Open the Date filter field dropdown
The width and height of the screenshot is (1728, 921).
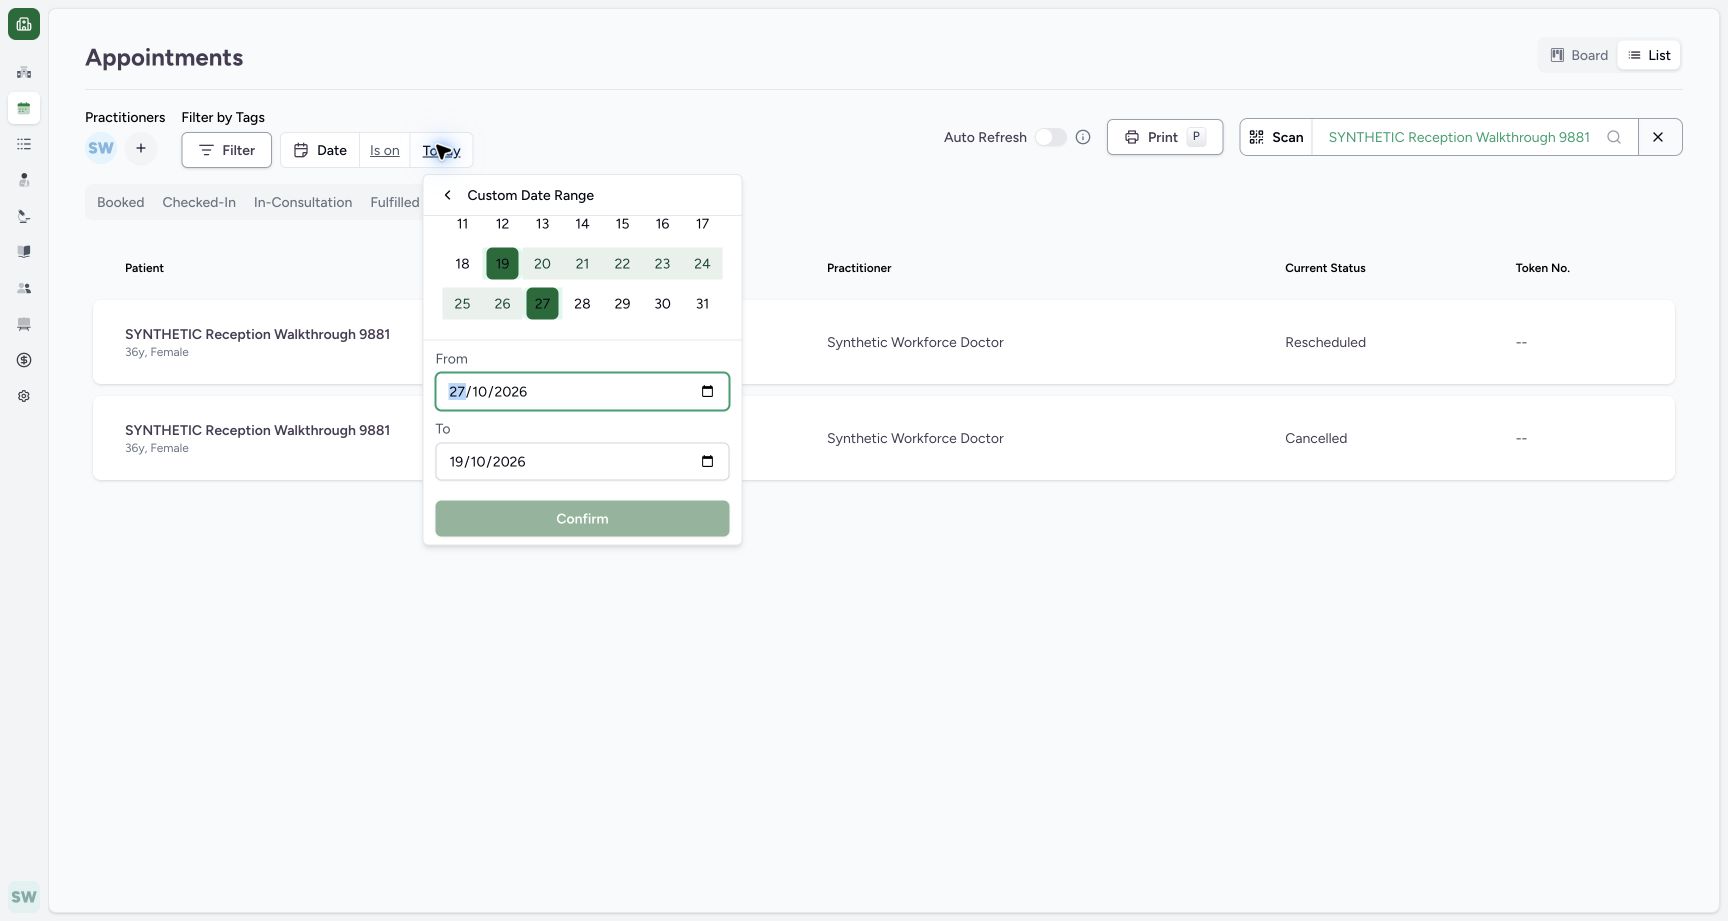(x=320, y=150)
